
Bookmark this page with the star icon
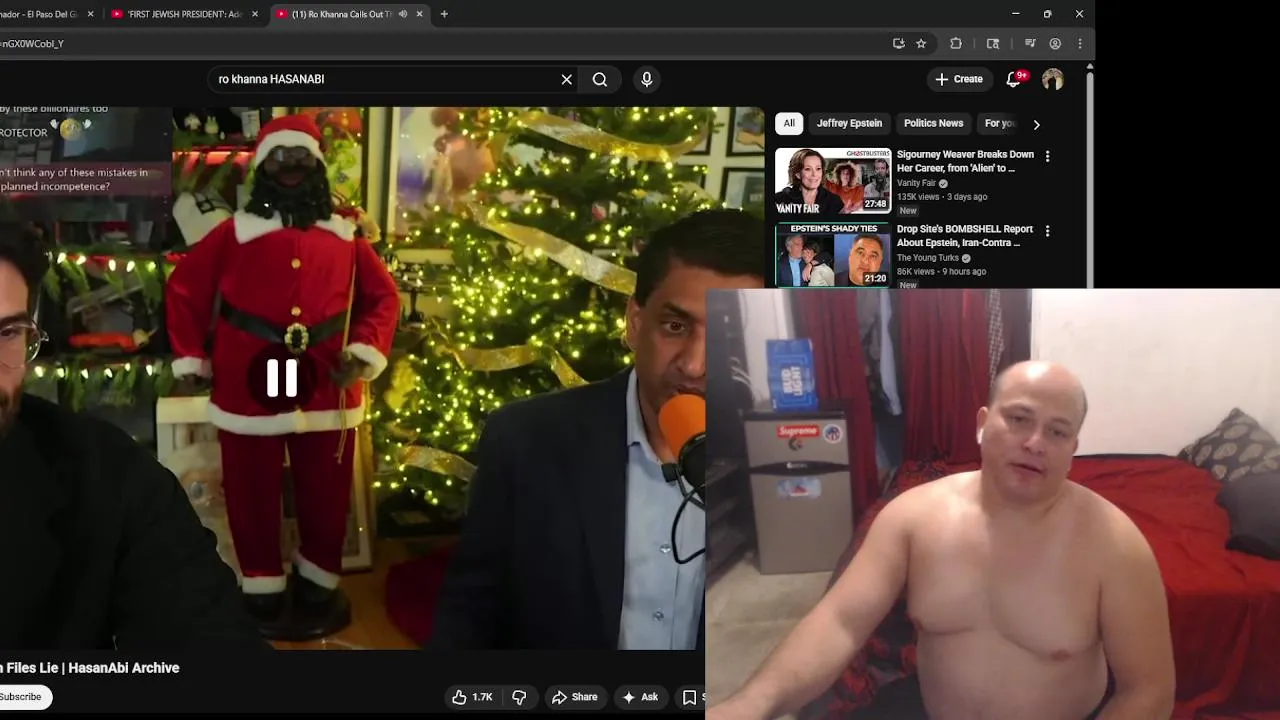921,43
